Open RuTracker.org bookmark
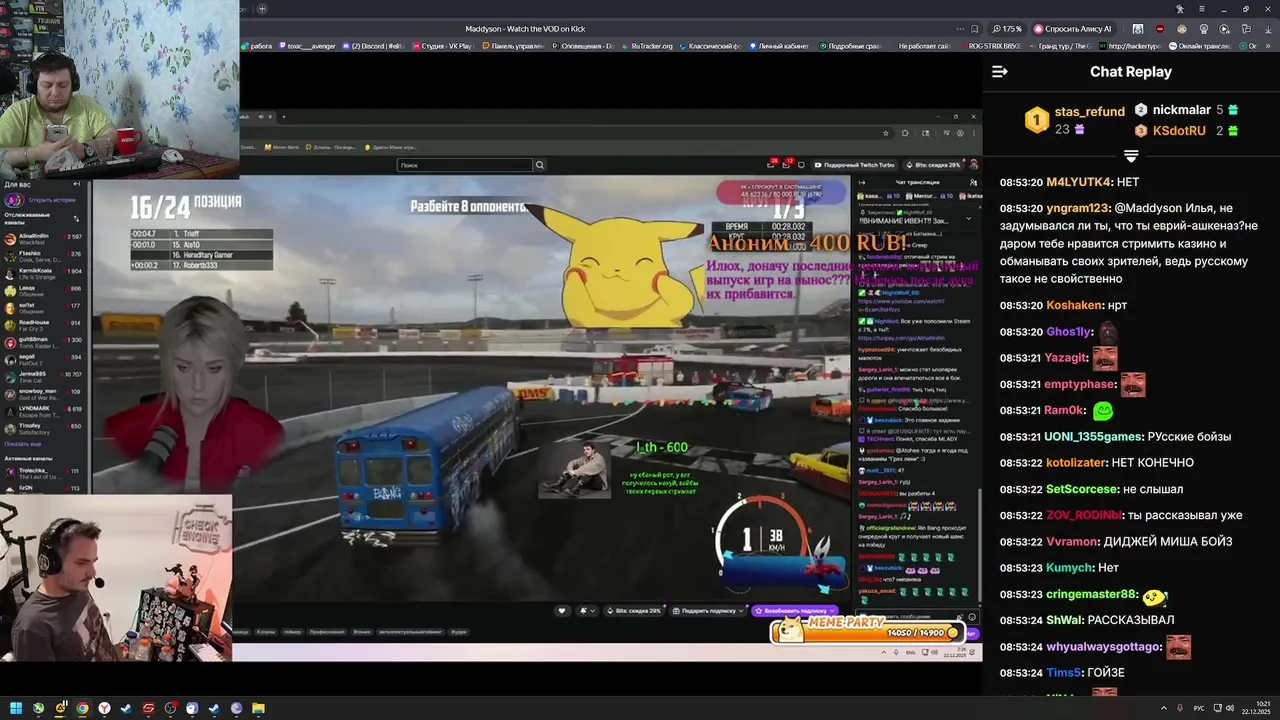1280x720 pixels. 647,46
